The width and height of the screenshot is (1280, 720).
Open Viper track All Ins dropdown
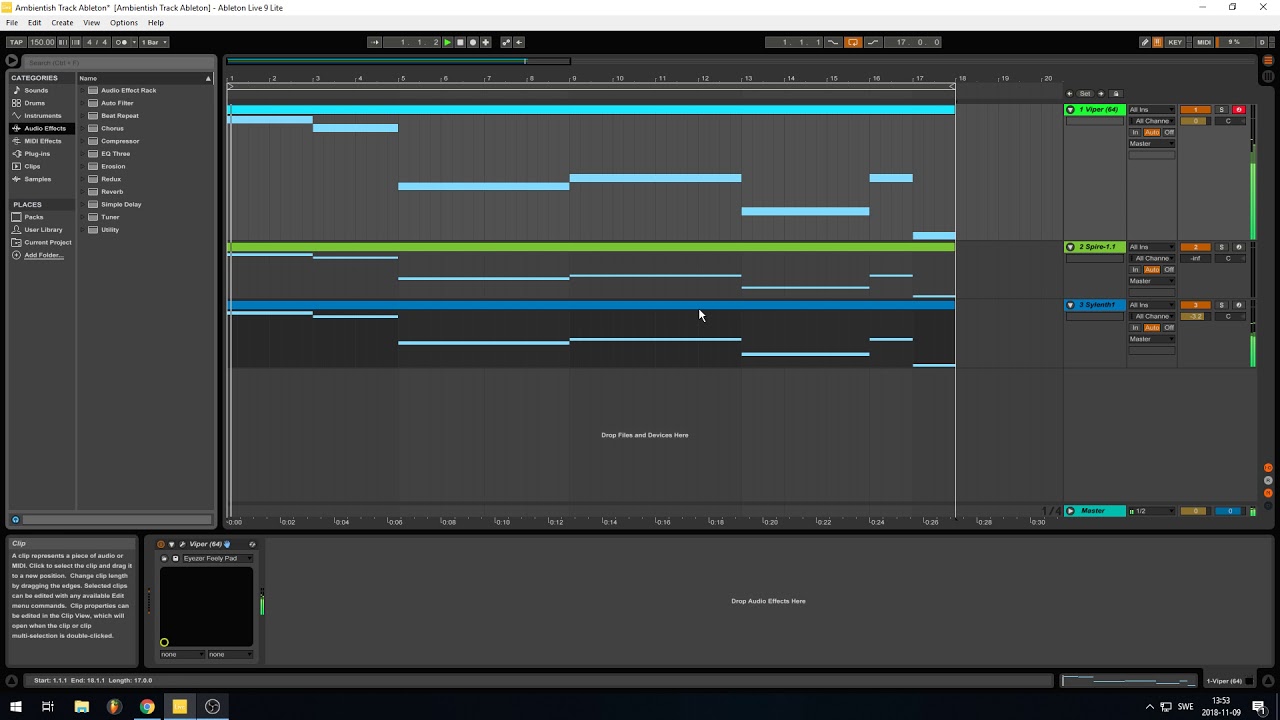[1152, 110]
